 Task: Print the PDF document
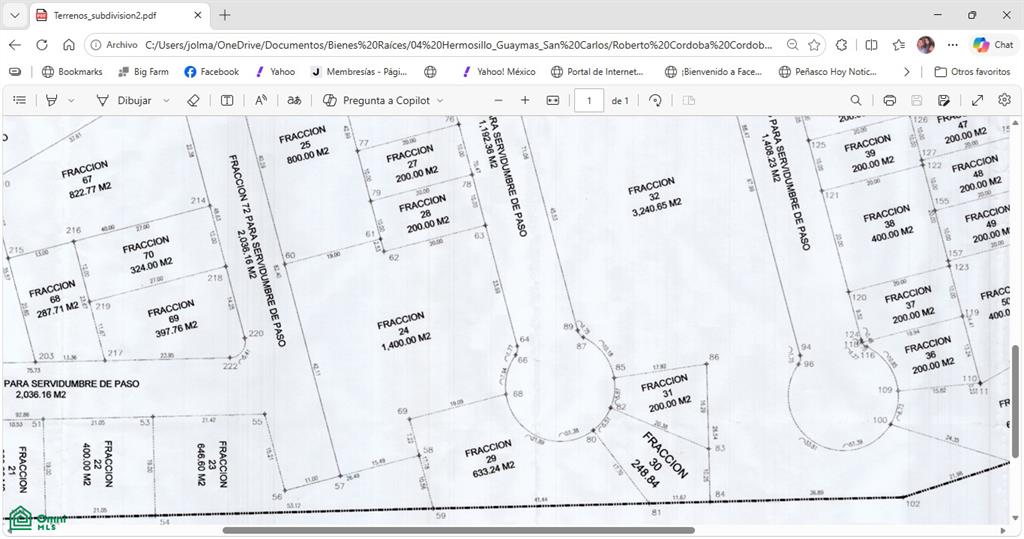[889, 101]
